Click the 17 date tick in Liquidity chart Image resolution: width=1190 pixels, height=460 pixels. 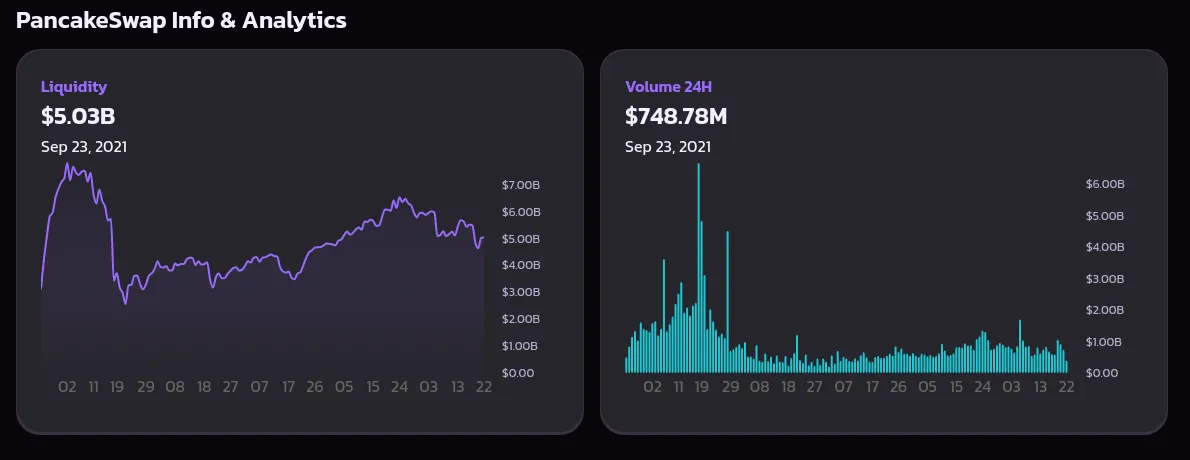click(x=288, y=386)
